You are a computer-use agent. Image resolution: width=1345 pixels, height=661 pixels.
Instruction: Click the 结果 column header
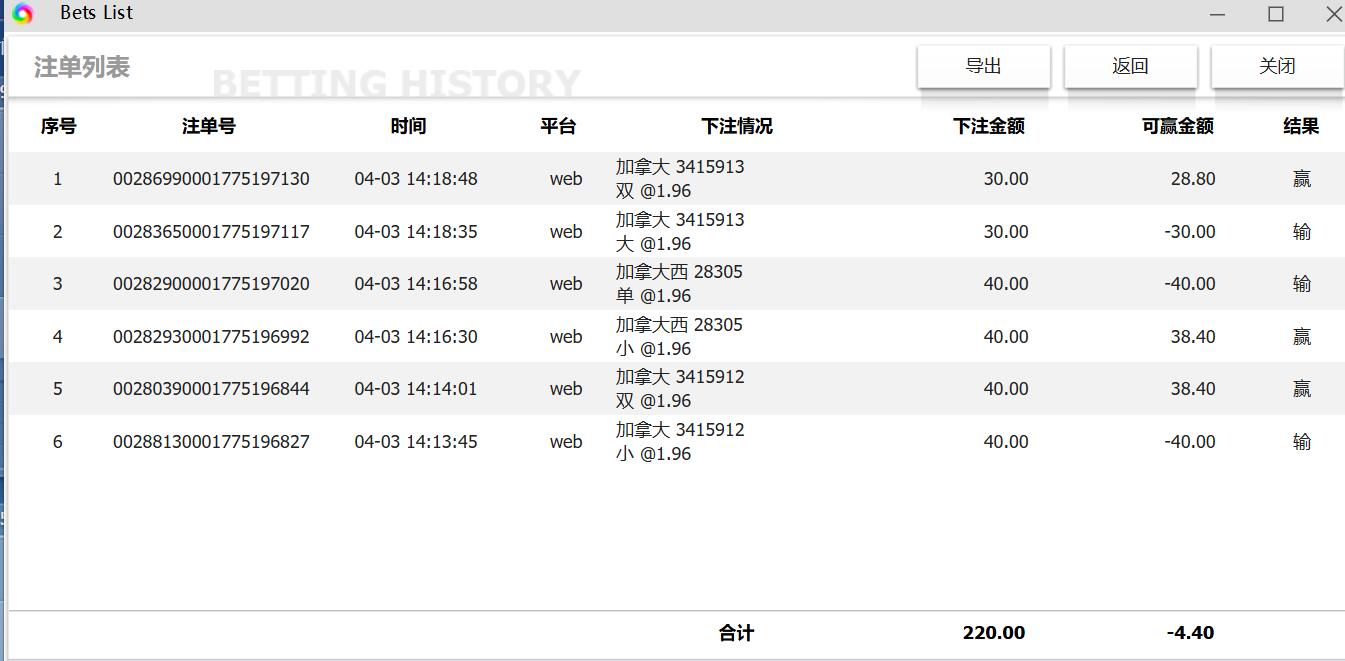point(1301,126)
